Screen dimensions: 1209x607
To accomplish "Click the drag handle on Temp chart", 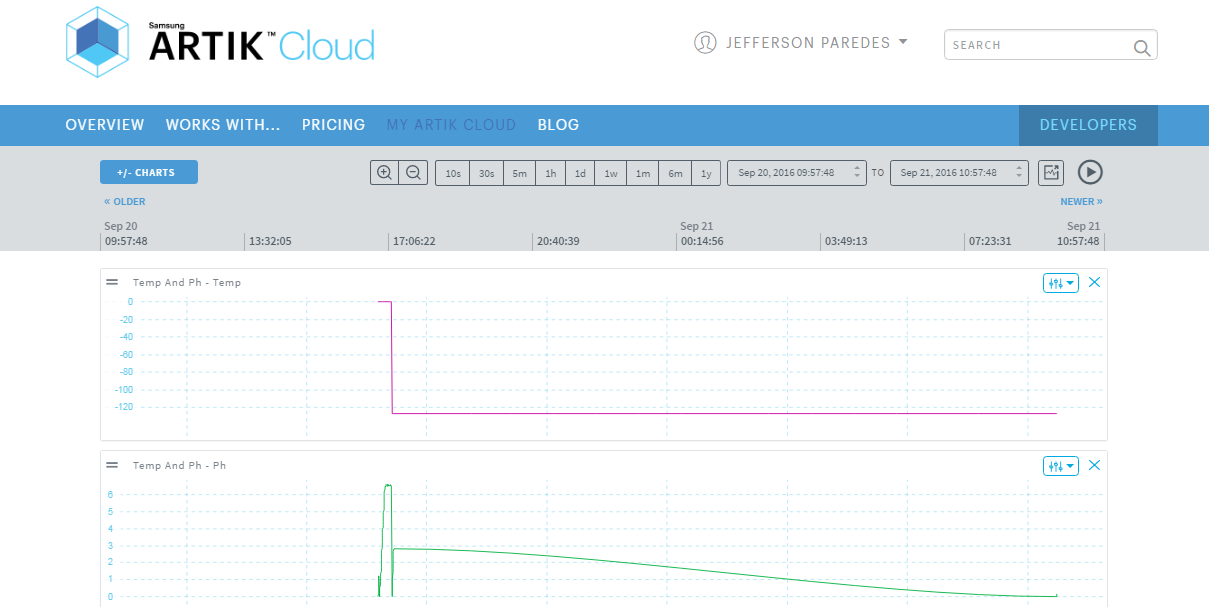I will pyautogui.click(x=110, y=282).
